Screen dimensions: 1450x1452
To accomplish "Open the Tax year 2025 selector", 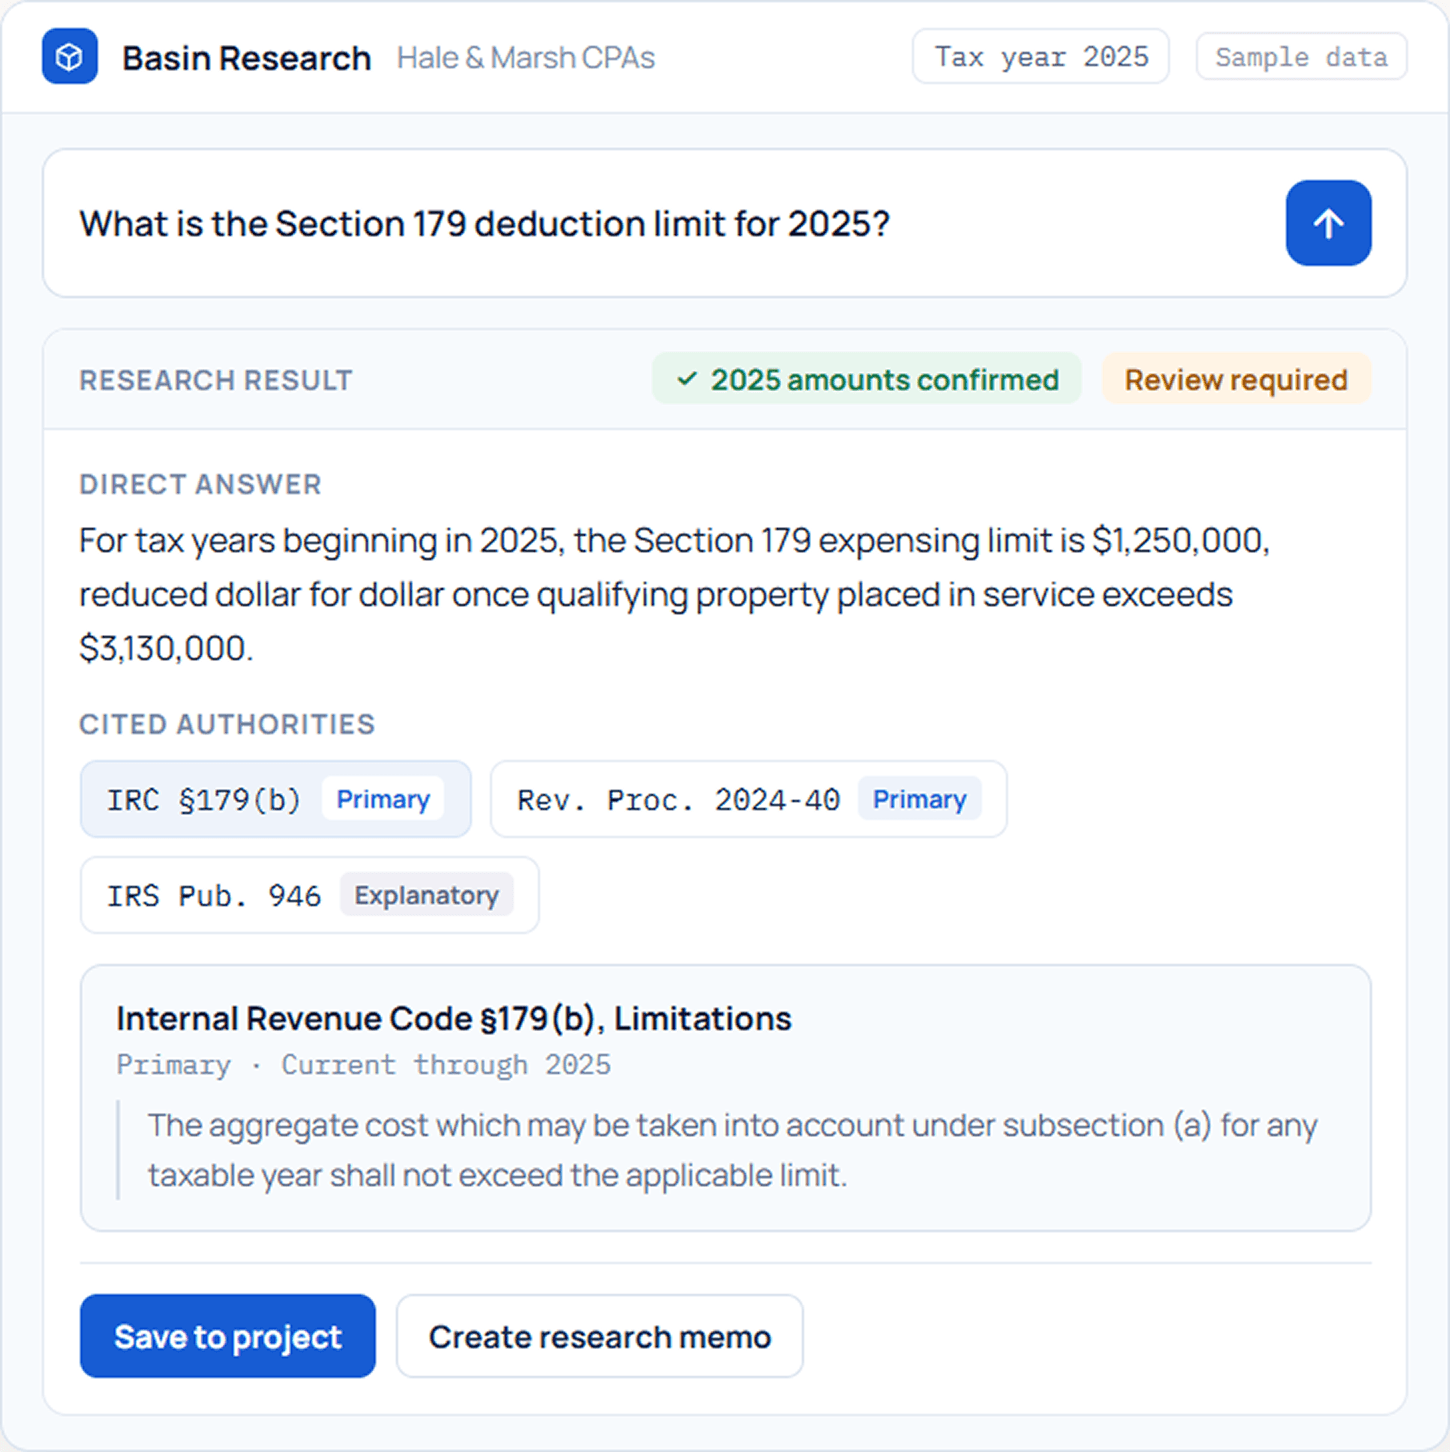I will [x=1040, y=57].
